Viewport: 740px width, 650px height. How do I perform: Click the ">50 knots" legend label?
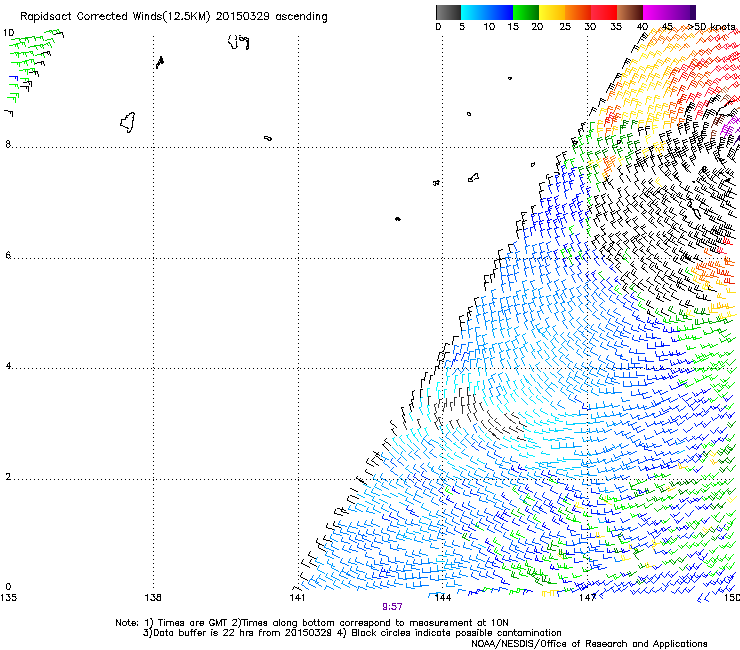coord(712,27)
